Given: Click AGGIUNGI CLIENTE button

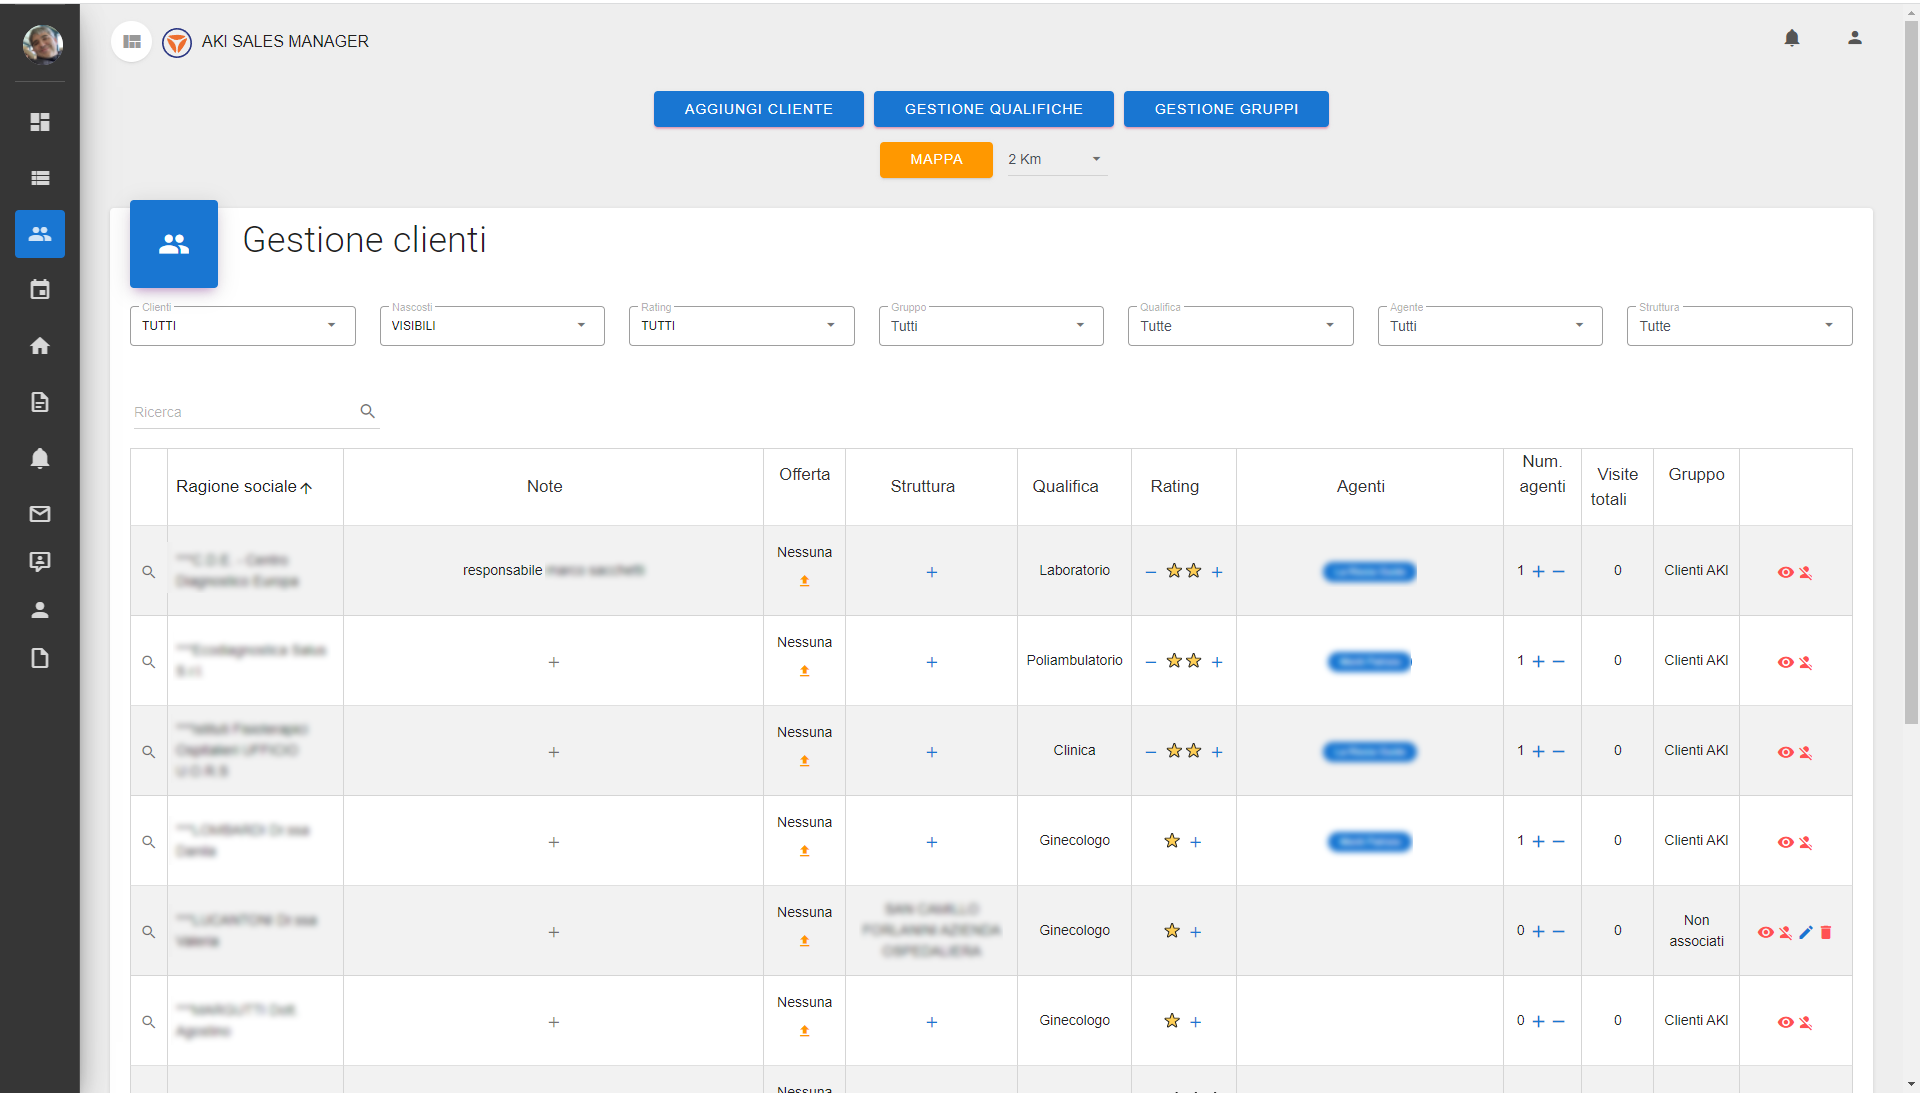Looking at the screenshot, I should 759,109.
